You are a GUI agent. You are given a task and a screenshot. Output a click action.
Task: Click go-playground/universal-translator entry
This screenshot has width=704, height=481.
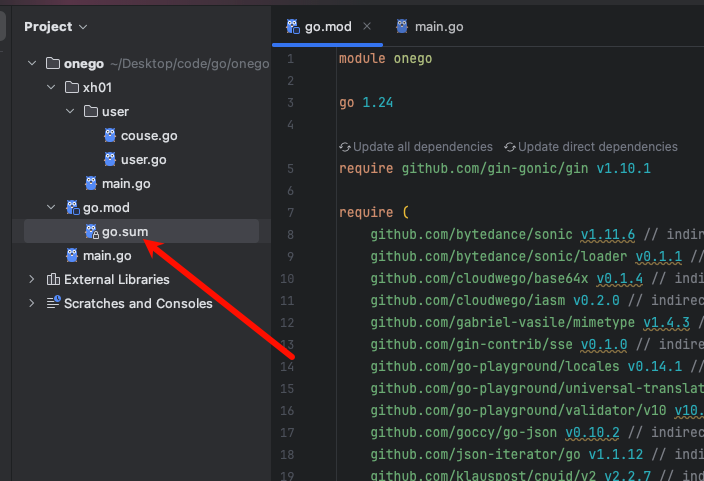point(537,388)
